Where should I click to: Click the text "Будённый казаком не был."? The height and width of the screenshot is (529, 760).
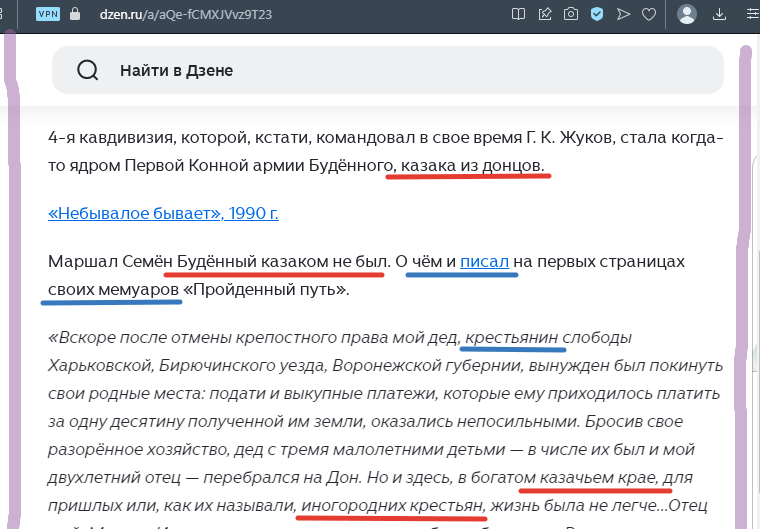tap(284, 261)
